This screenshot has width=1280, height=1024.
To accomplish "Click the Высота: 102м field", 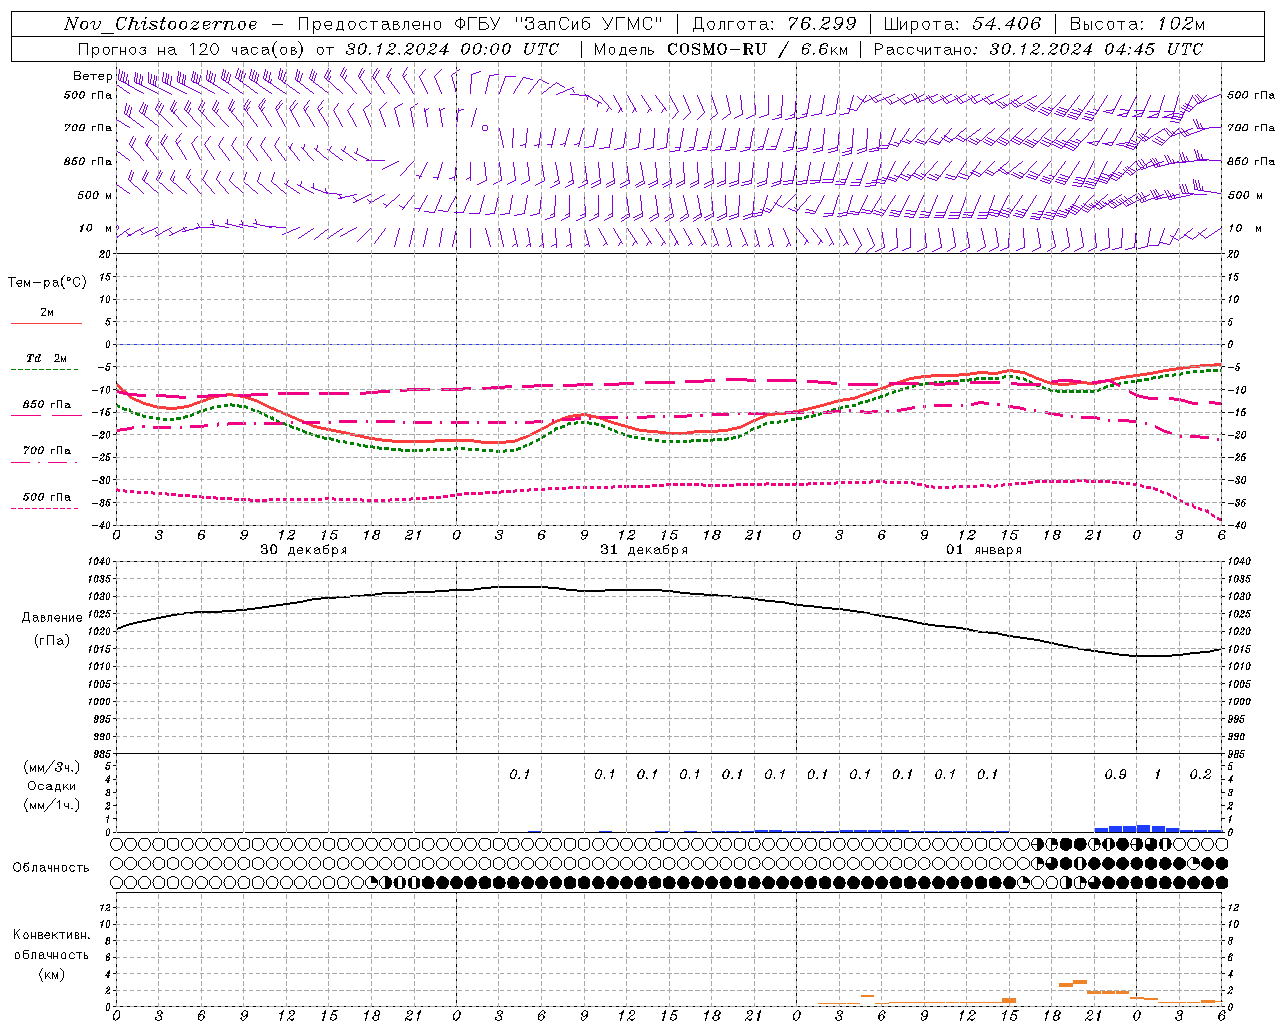I will click(x=1138, y=24).
